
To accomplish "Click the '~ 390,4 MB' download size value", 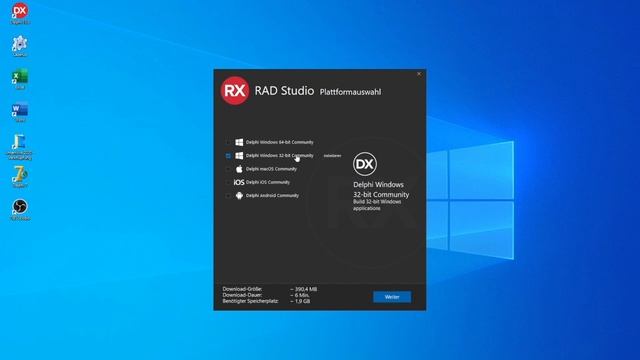I will pos(304,289).
